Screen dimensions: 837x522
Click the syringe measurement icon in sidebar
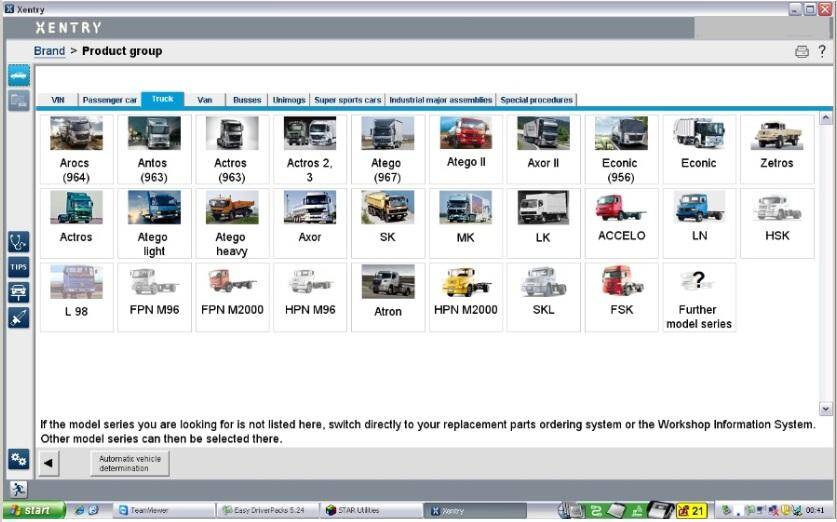(19, 317)
